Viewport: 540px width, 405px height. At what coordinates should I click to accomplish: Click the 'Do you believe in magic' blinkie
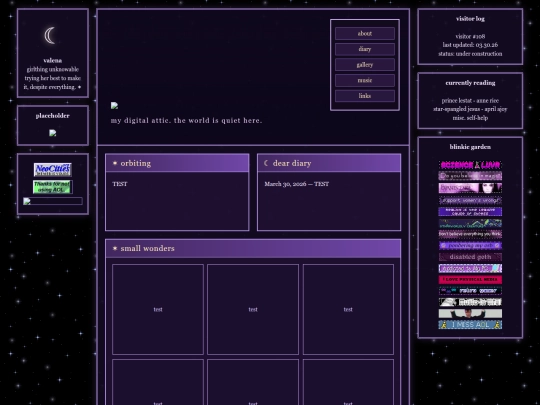[x=470, y=176]
